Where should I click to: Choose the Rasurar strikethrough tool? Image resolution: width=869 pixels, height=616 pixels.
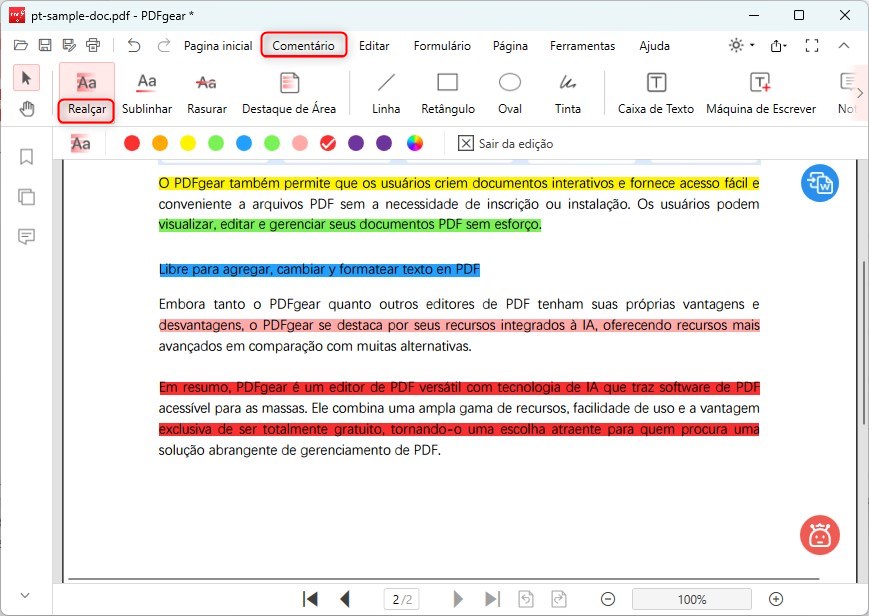coord(207,93)
